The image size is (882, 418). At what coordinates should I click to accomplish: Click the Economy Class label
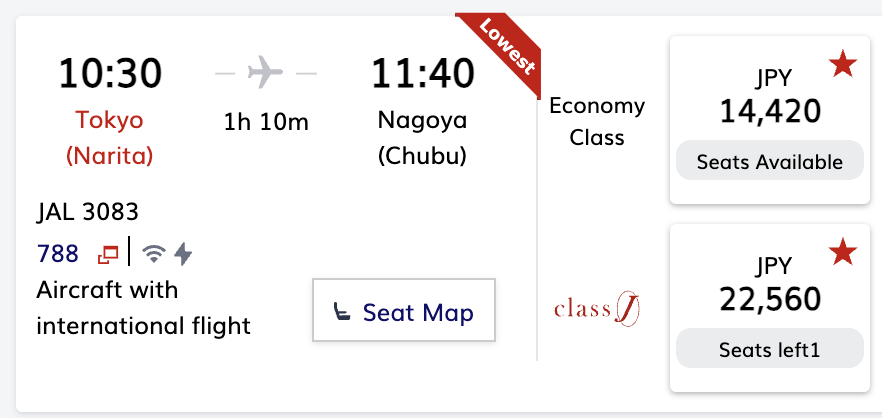coord(597,122)
